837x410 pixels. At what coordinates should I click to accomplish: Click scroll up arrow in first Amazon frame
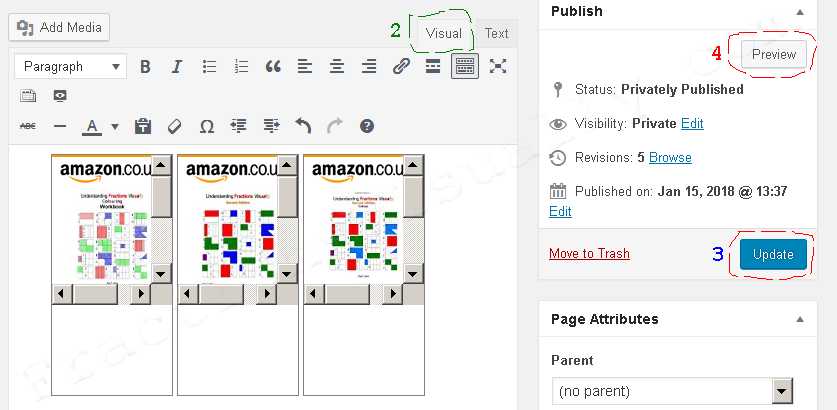(162, 166)
